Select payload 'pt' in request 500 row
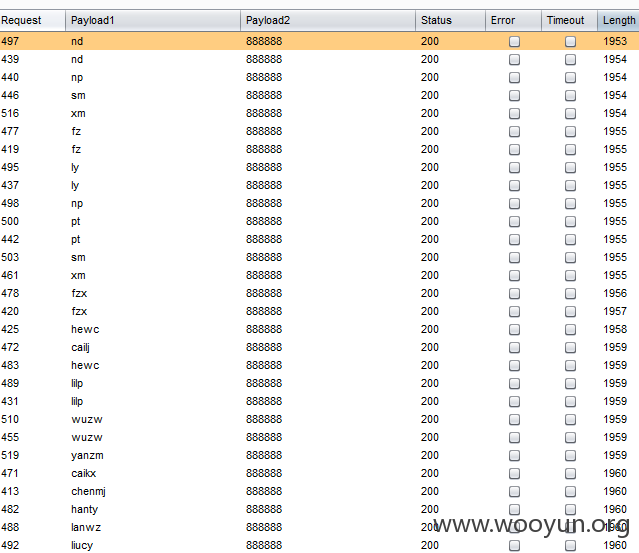The width and height of the screenshot is (639, 553). 76,221
